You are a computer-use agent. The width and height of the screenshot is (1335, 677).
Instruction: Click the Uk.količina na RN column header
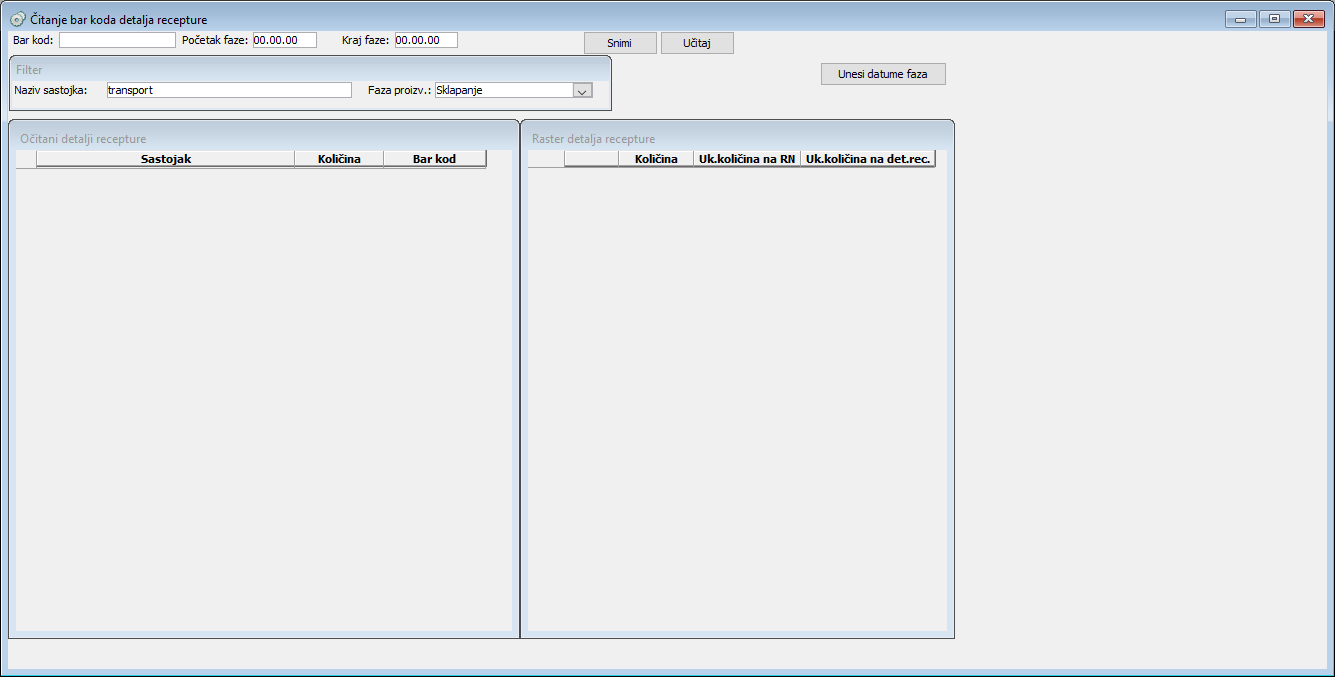coord(747,159)
